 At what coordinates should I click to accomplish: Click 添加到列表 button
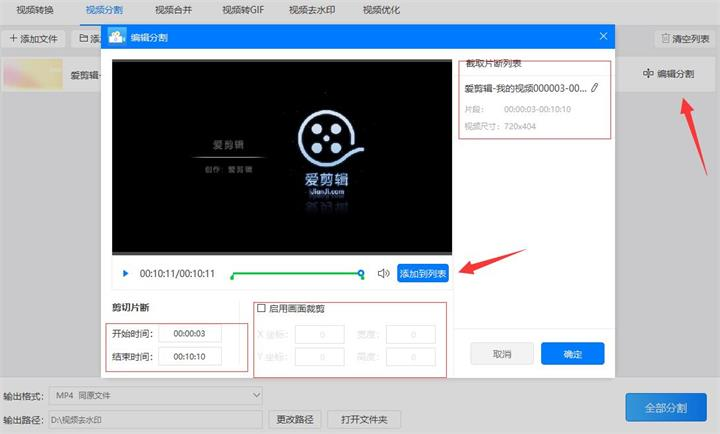[x=422, y=274]
